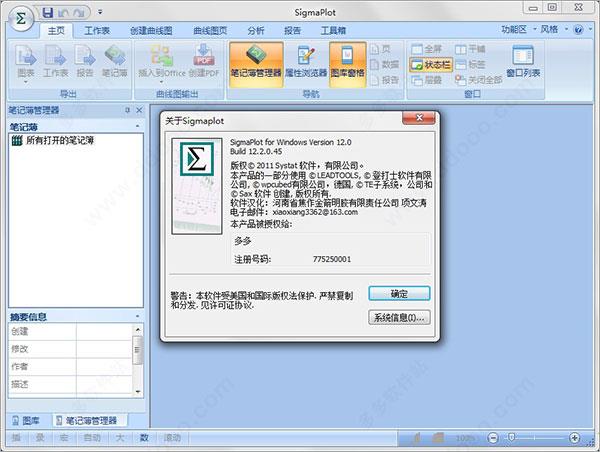Click the 滚动 status bar indicator

172,437
